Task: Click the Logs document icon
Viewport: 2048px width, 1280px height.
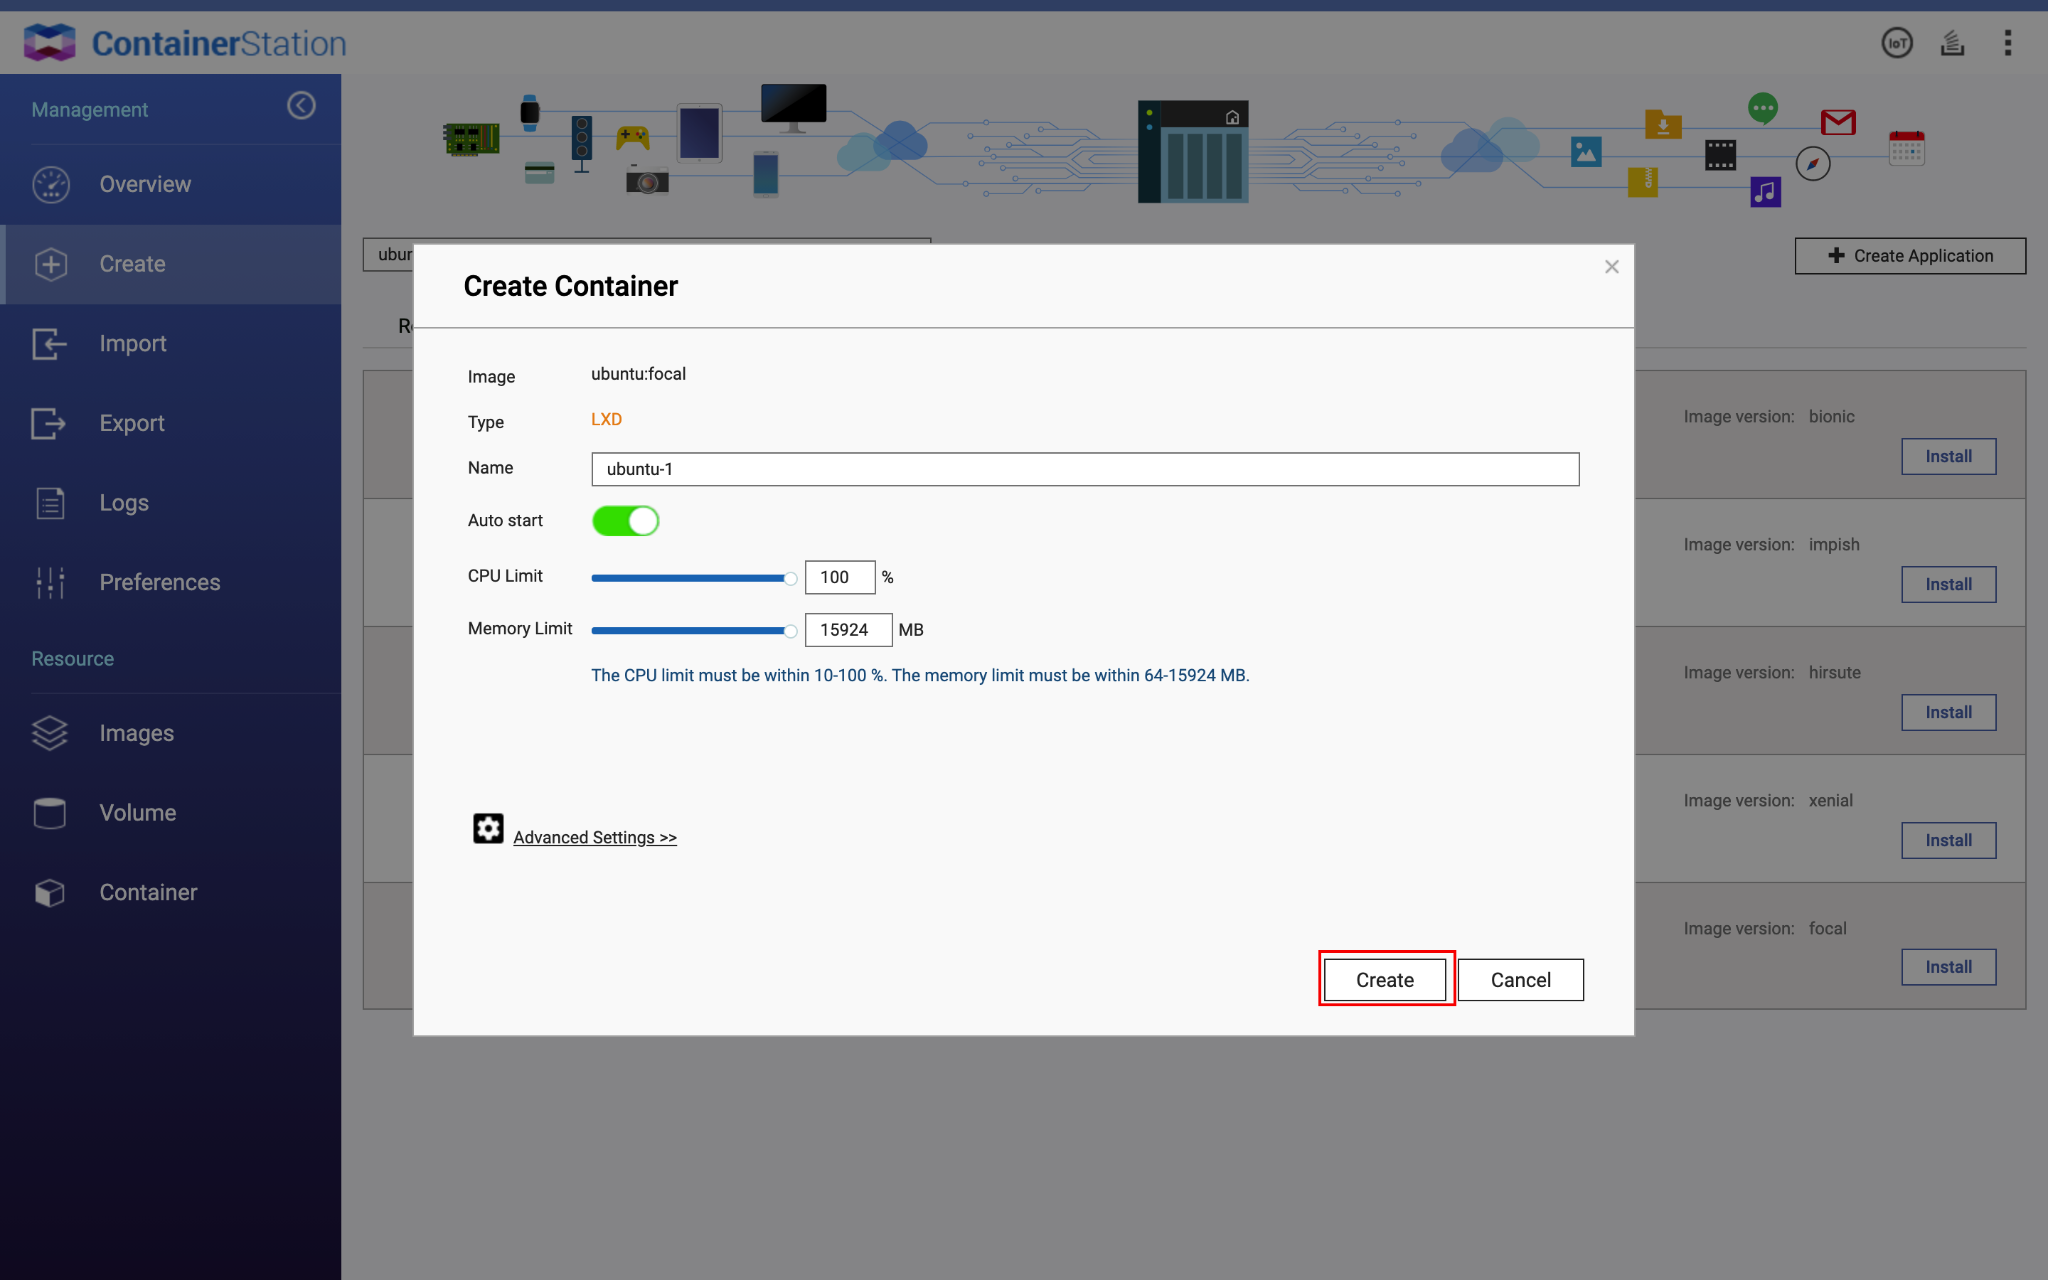Action: 50,503
